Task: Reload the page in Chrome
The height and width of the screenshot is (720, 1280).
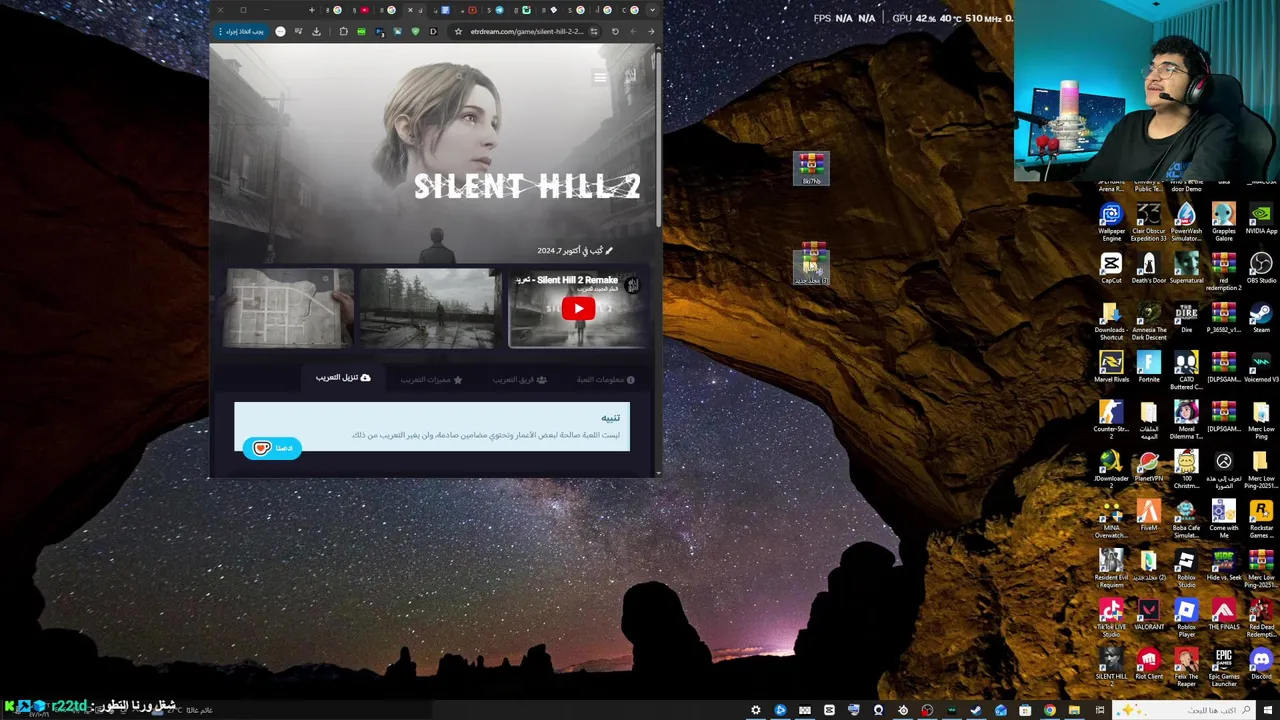Action: 615,31
